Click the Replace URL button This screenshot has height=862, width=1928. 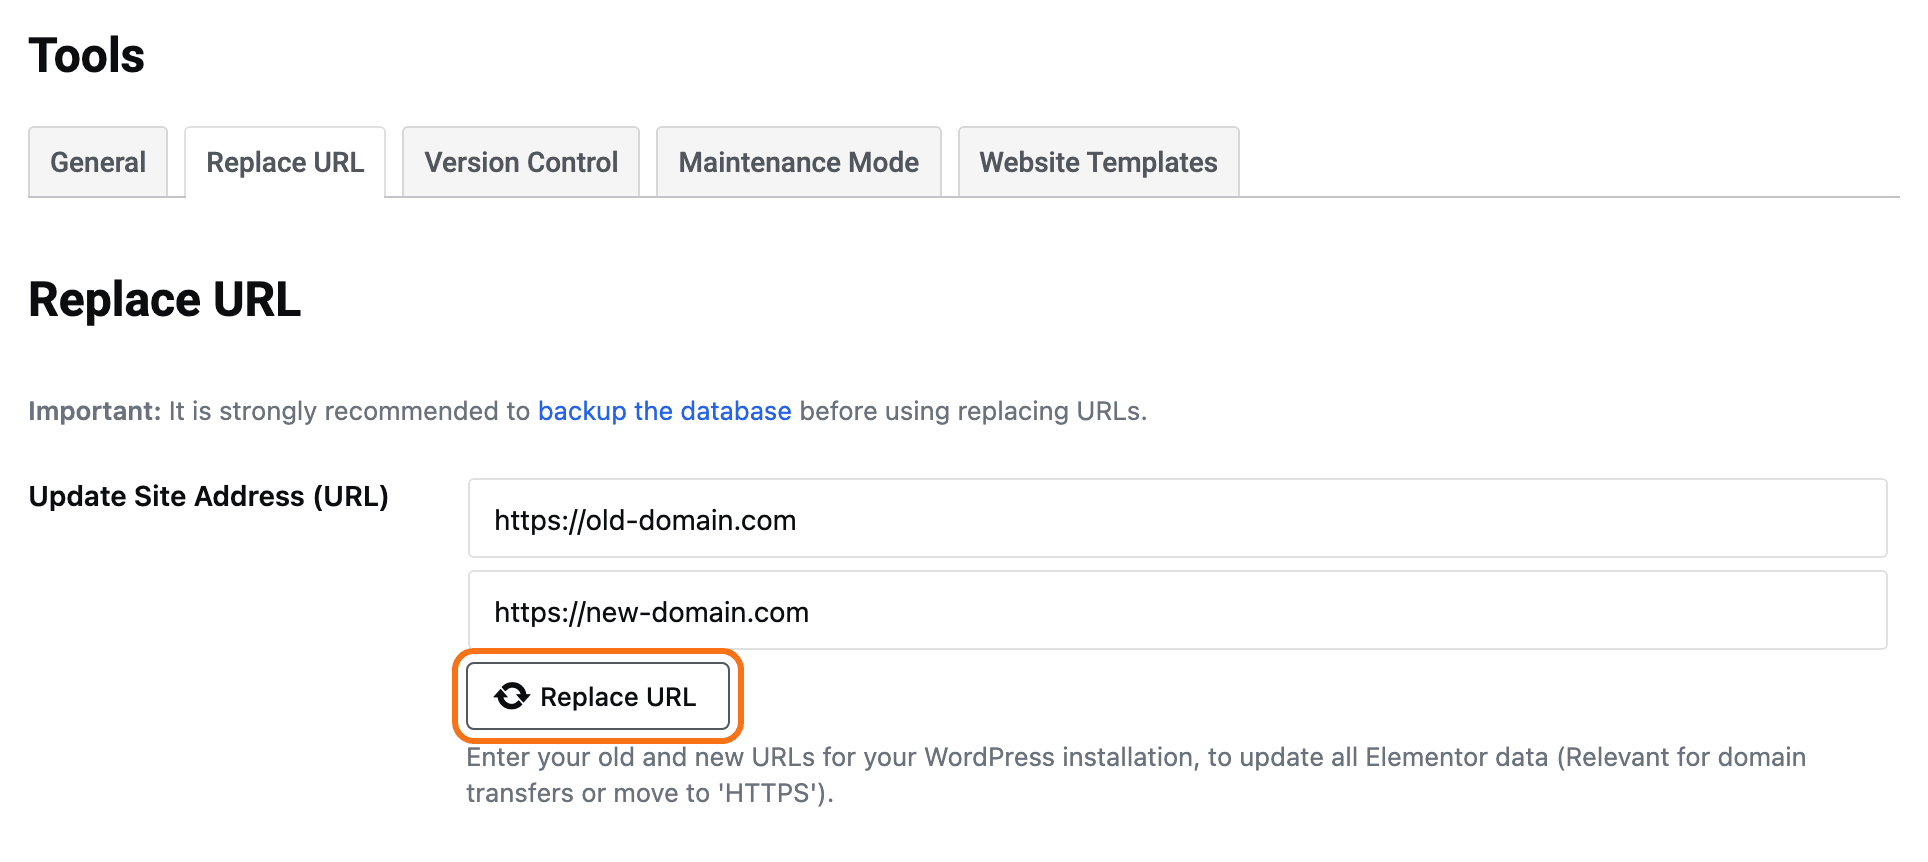tap(598, 696)
